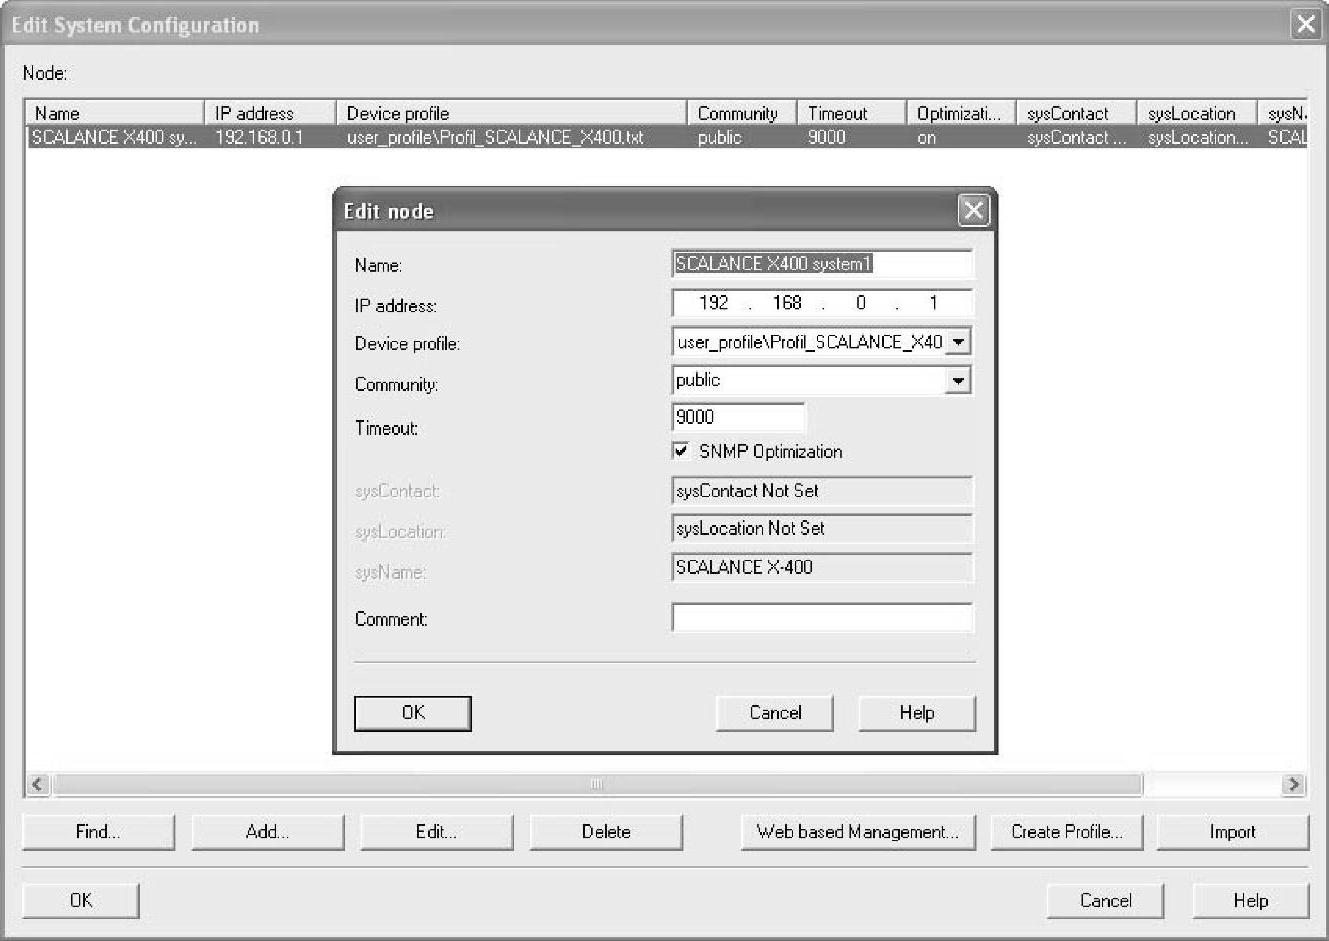The image size is (1329, 941).
Task: Sort by the Name column header
Action: [x=115, y=113]
